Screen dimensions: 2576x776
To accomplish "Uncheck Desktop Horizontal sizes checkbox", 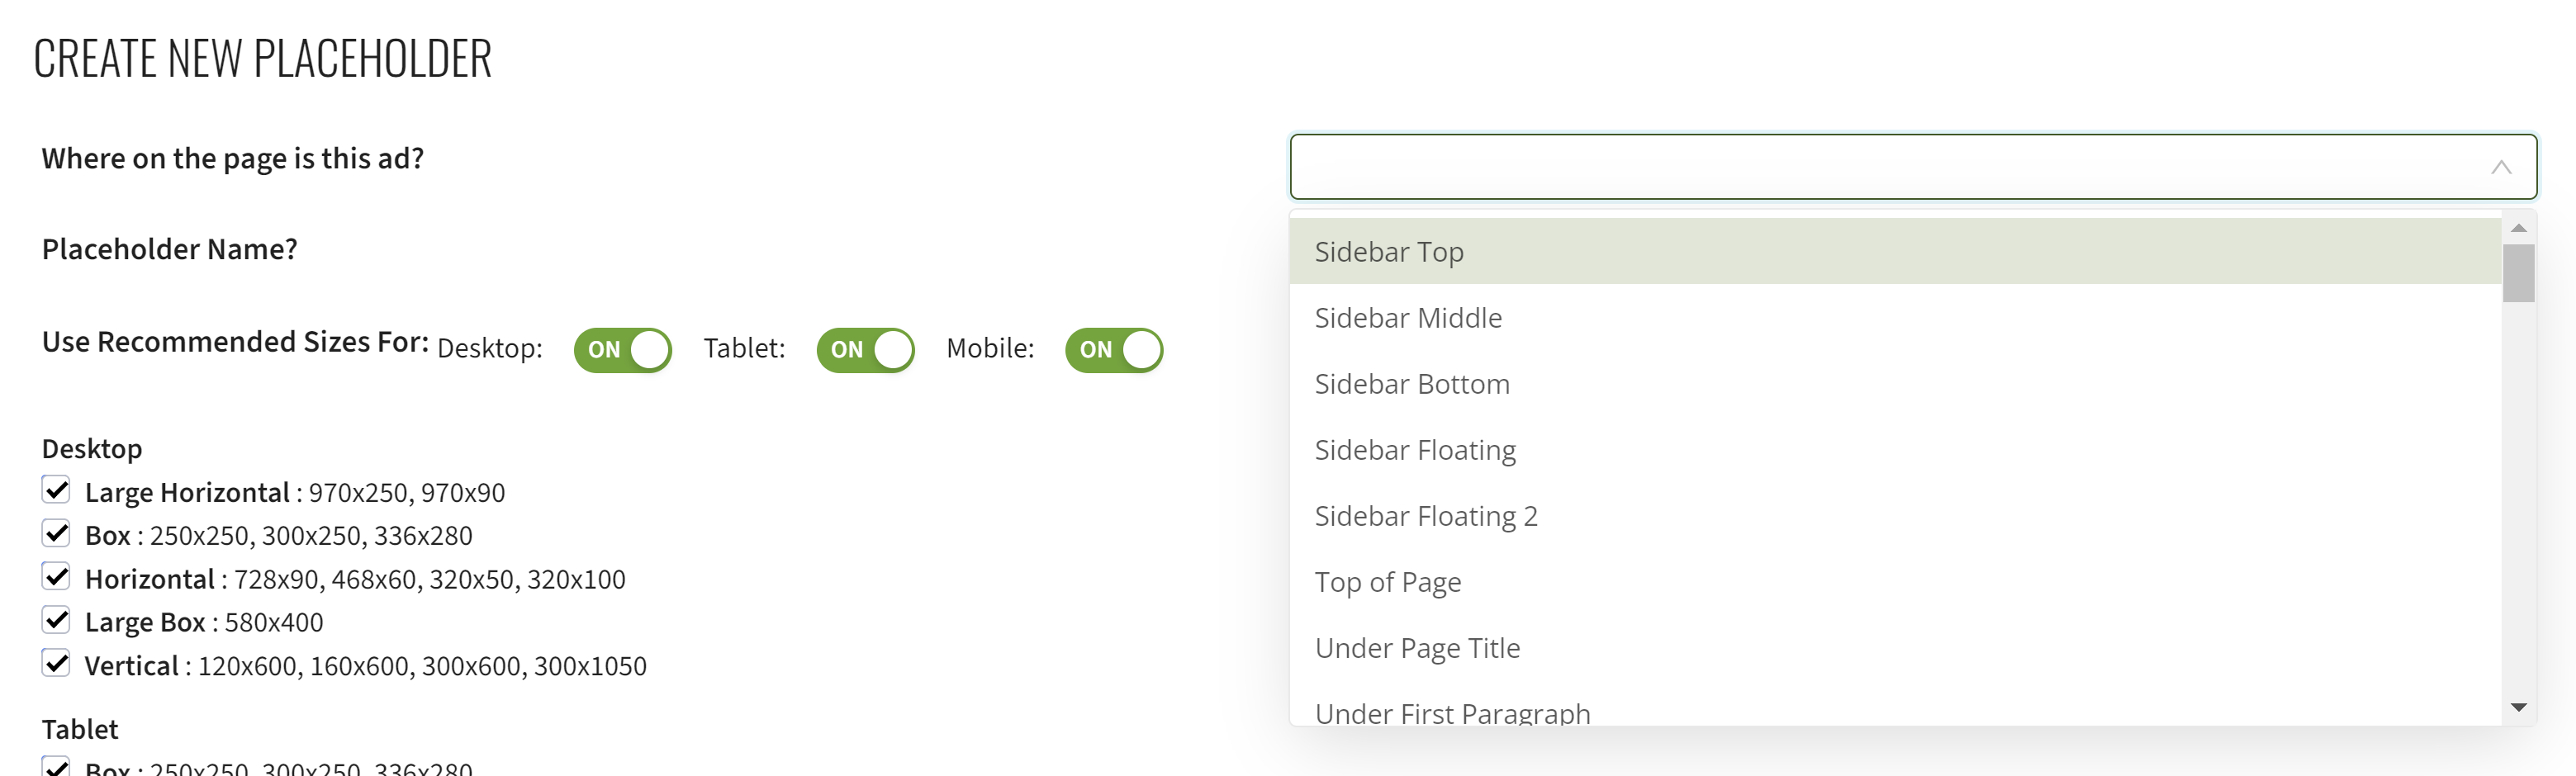I will [56, 577].
